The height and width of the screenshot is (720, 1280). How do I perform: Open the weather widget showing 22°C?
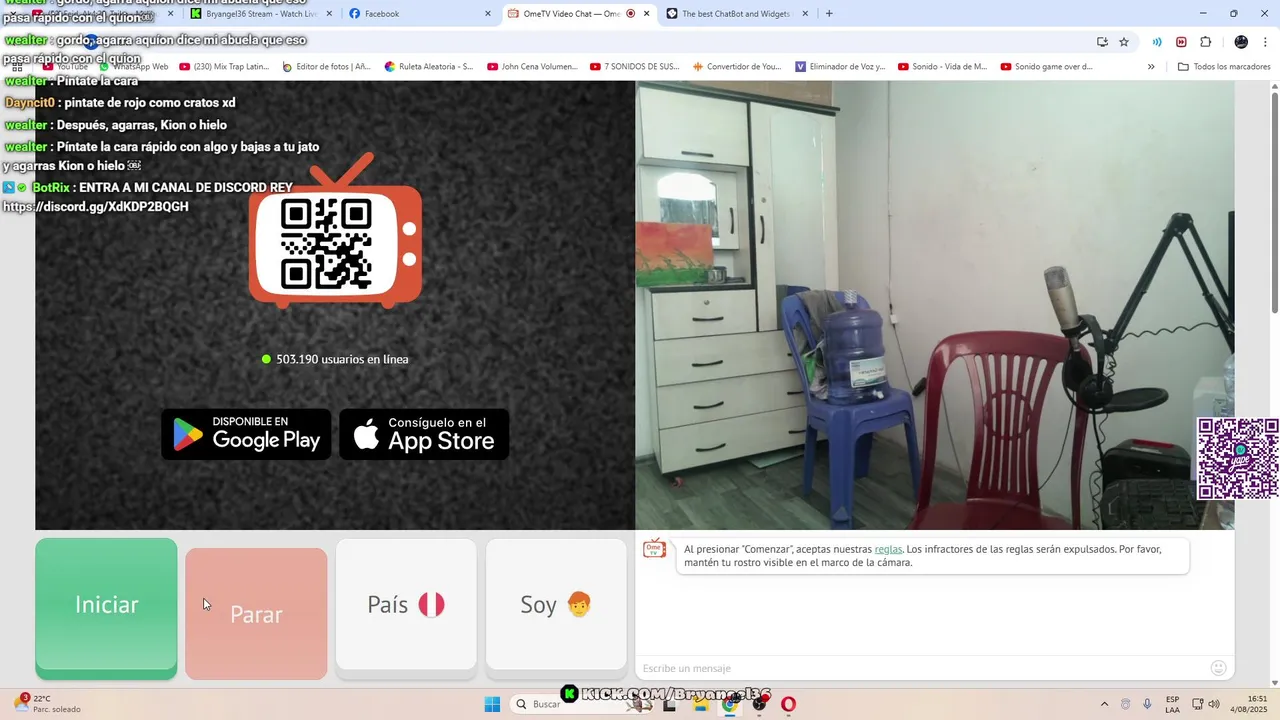46,703
